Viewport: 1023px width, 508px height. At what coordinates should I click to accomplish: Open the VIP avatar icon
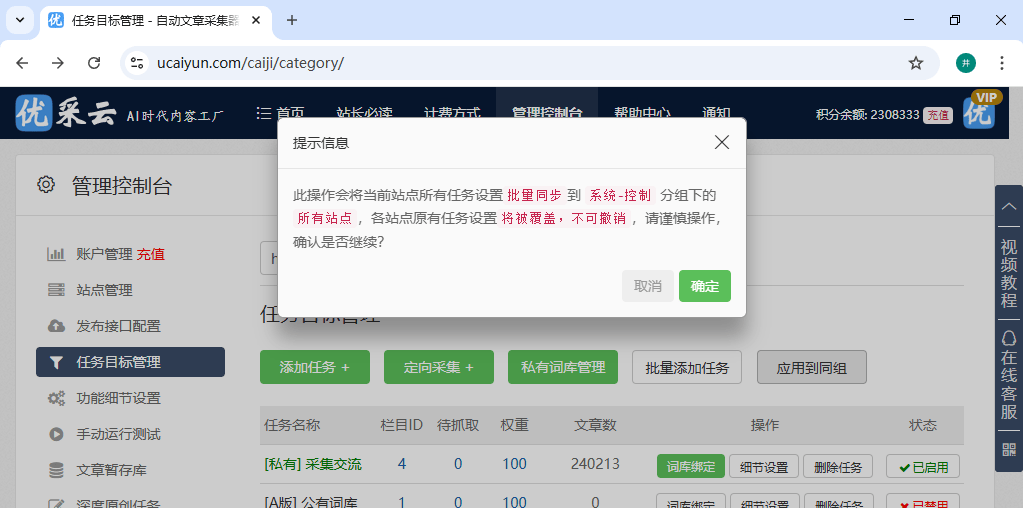tap(980, 112)
